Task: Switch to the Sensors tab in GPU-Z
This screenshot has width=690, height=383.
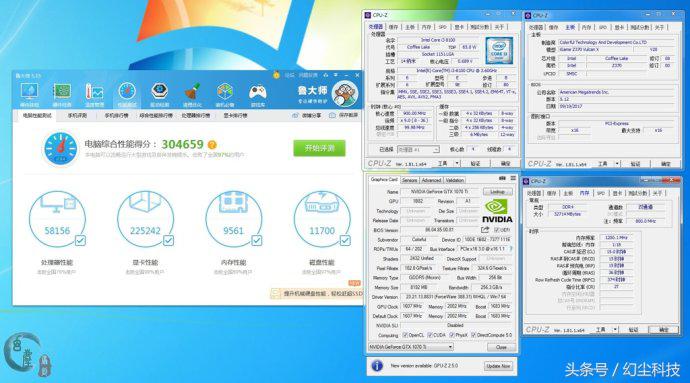Action: (409, 180)
